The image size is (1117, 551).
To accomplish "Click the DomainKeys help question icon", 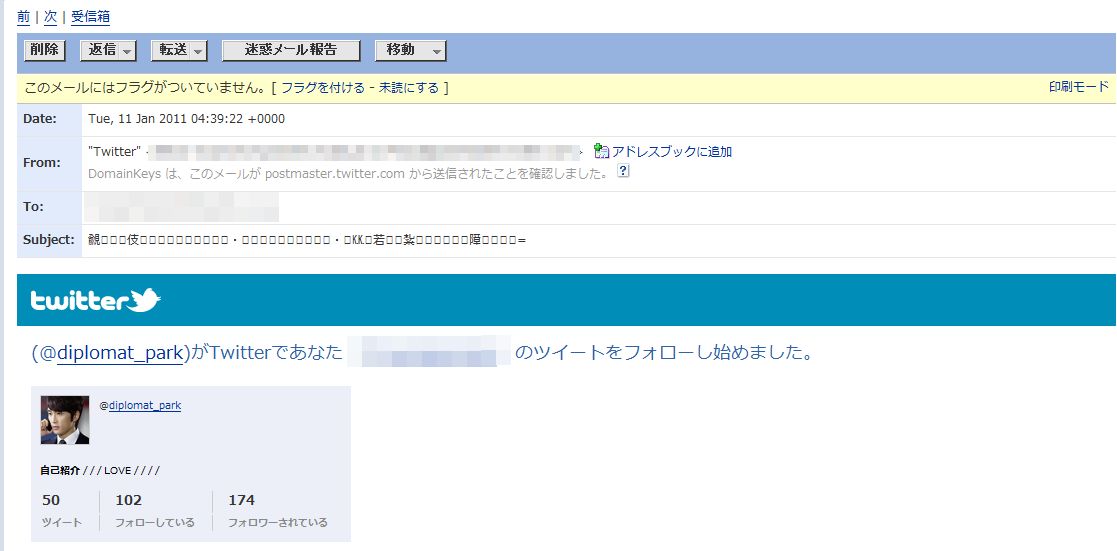I will coord(623,172).
